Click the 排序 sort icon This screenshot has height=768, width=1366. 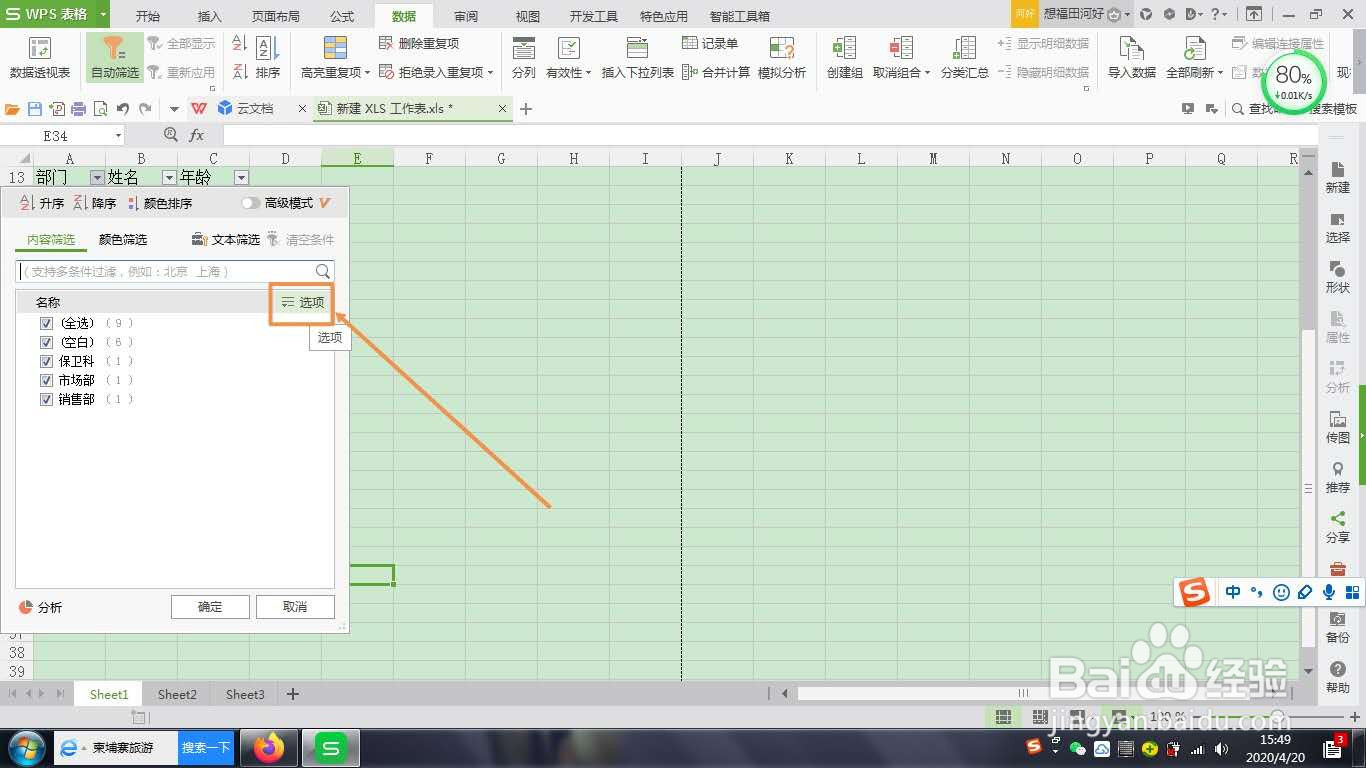click(267, 49)
